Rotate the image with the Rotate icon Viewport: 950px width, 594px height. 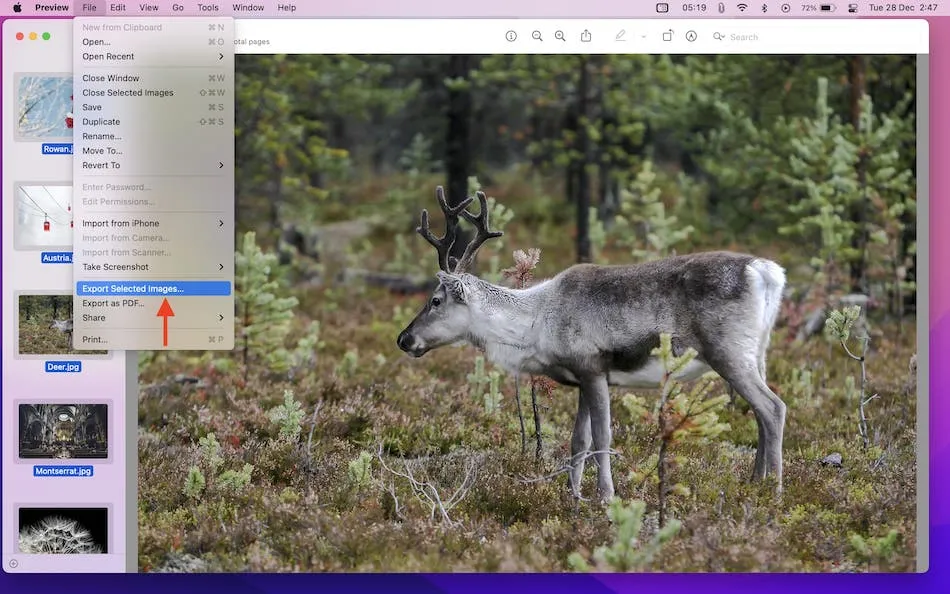point(667,36)
